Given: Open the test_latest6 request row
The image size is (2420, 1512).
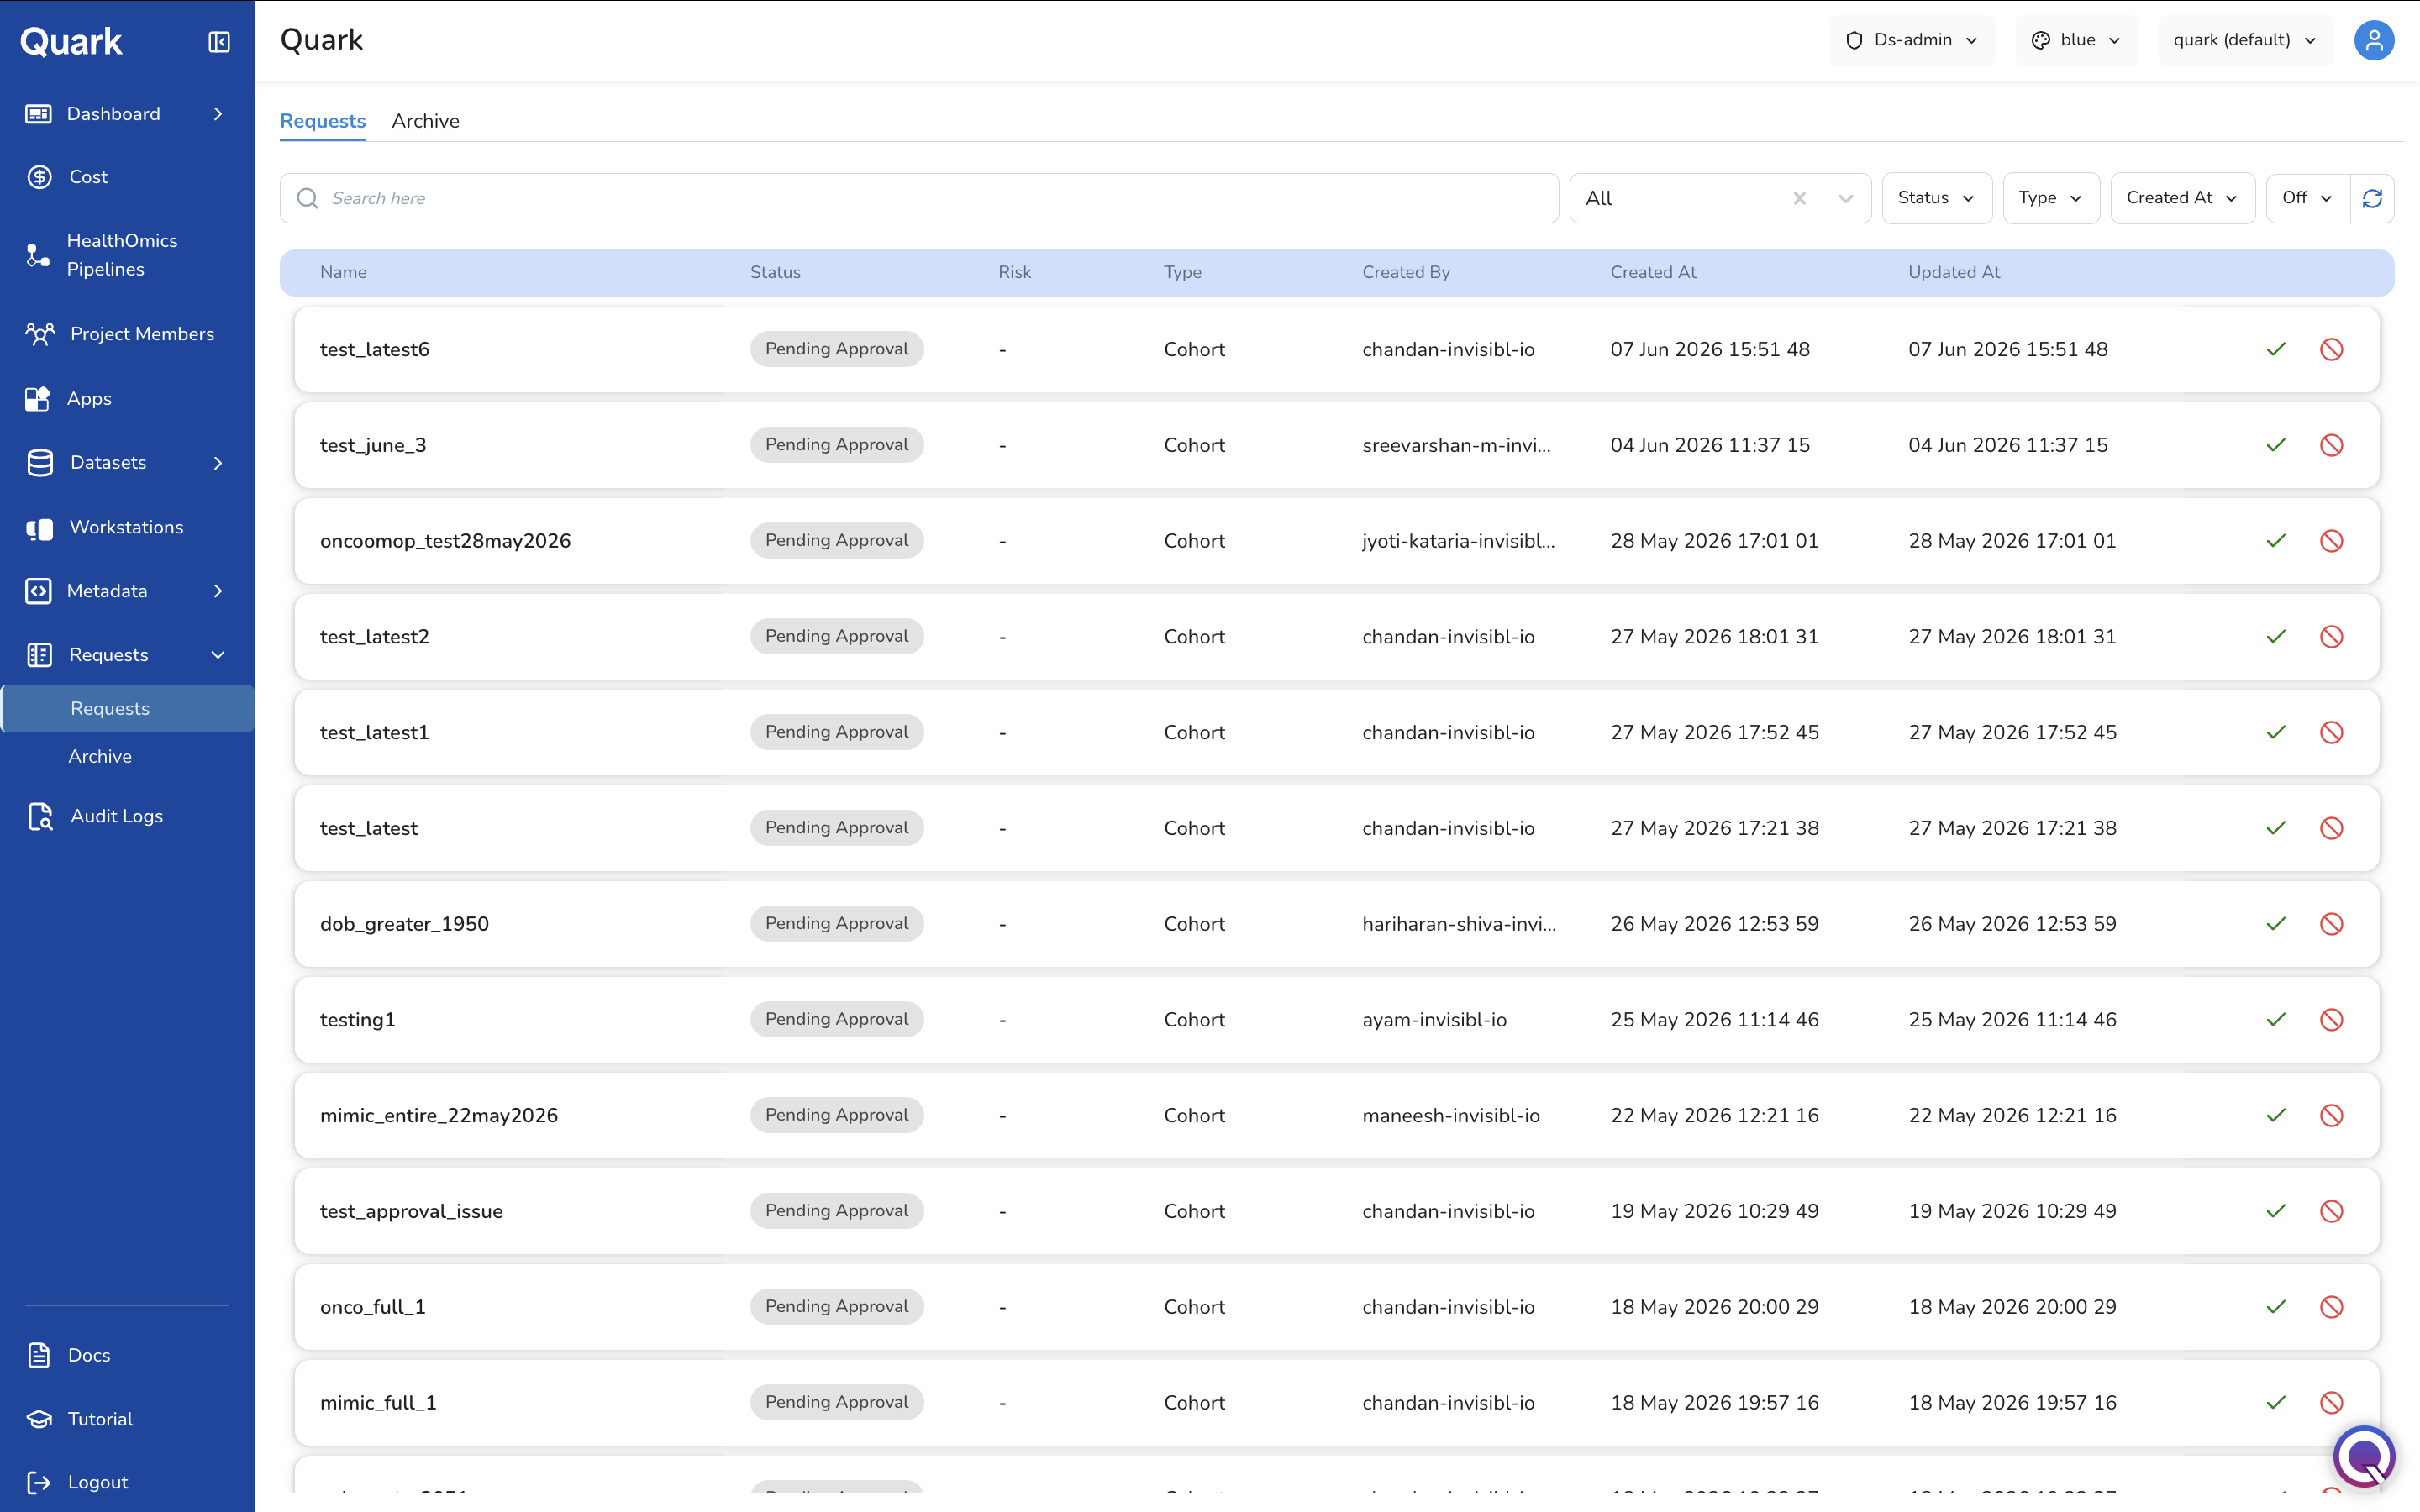Looking at the screenshot, I should (x=1336, y=349).
